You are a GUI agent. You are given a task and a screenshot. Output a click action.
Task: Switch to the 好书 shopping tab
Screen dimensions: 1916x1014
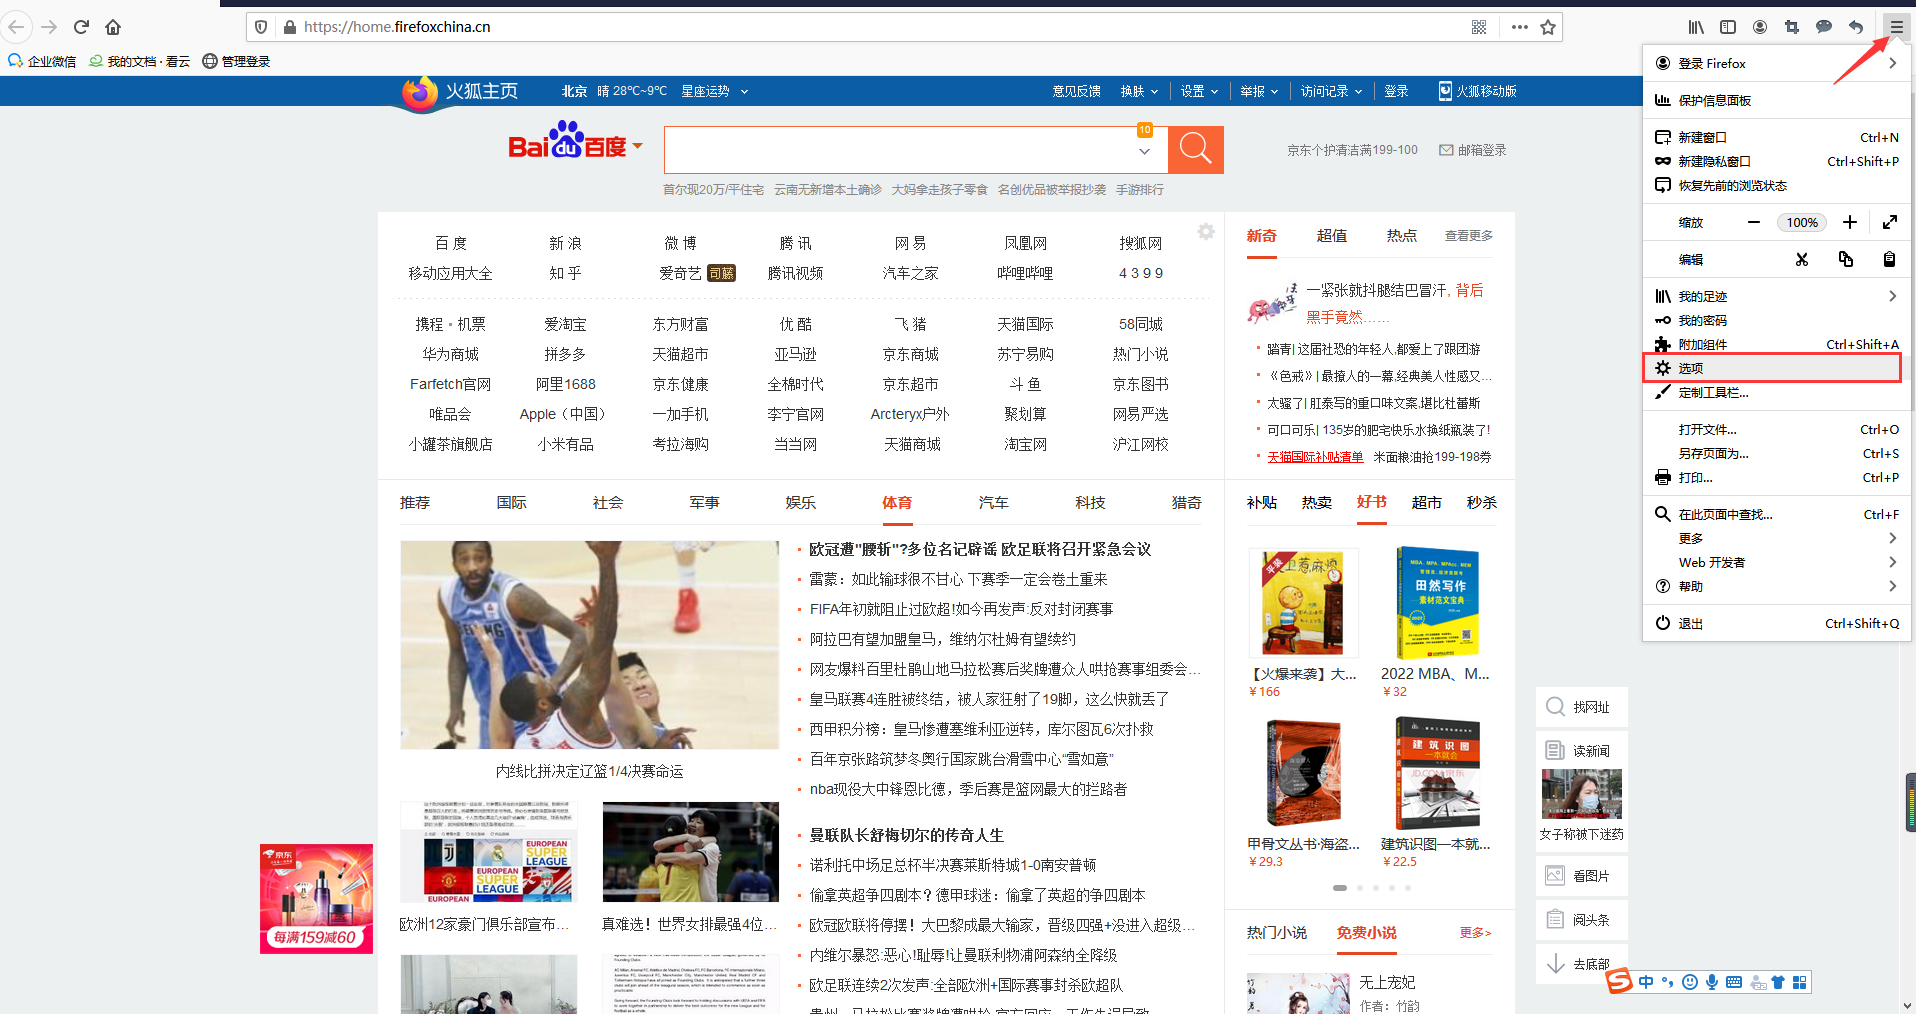[x=1371, y=501]
